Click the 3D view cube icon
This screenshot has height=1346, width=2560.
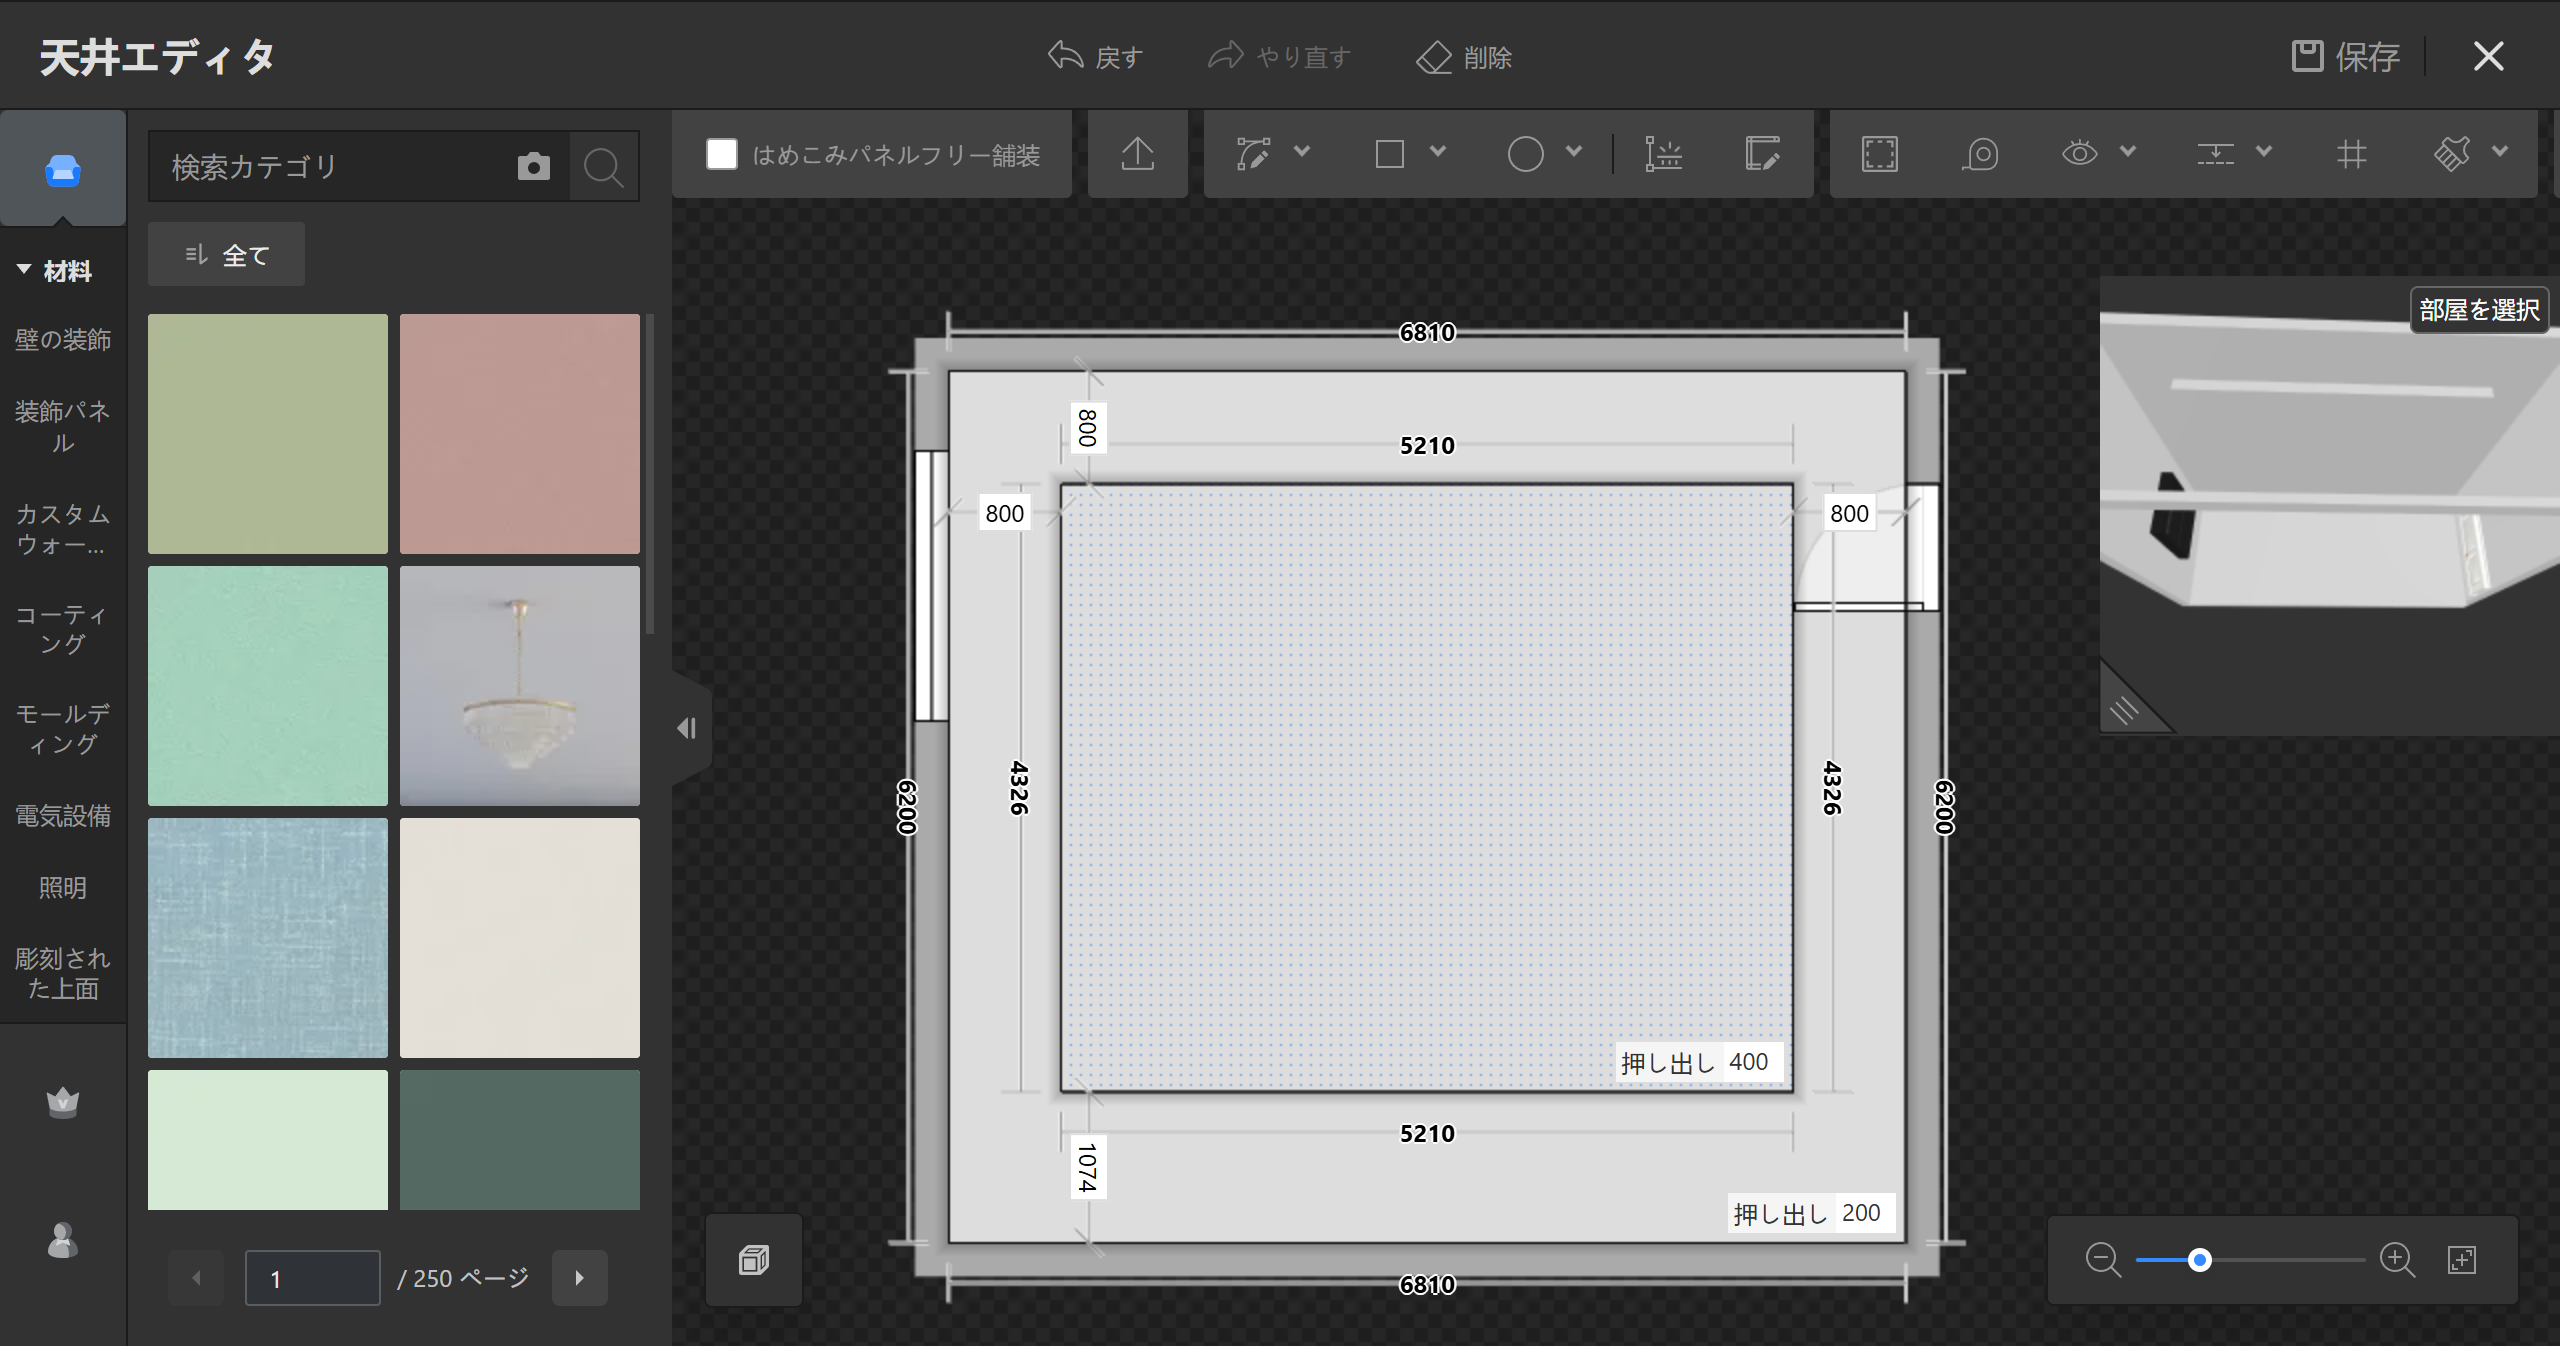tap(754, 1260)
